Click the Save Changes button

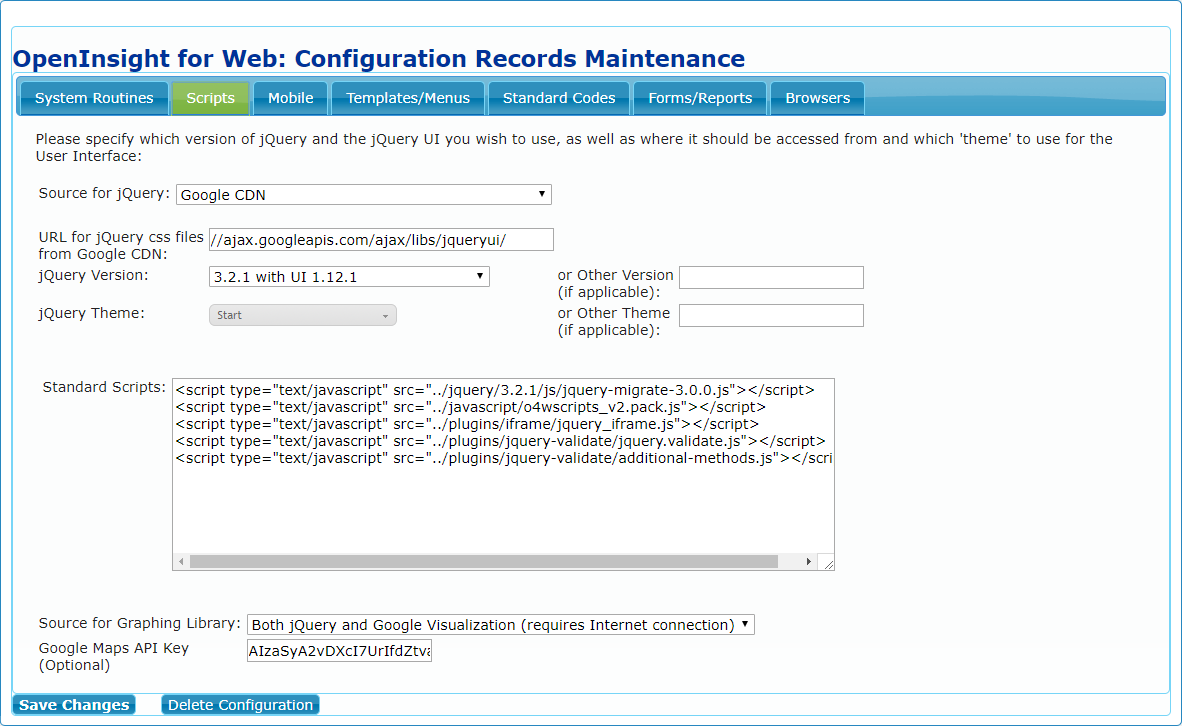click(74, 705)
